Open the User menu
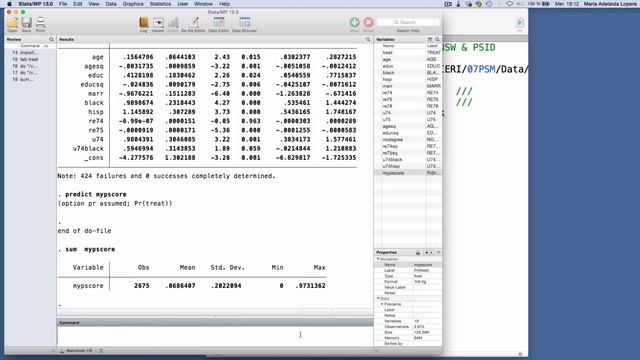 click(x=182, y=4)
